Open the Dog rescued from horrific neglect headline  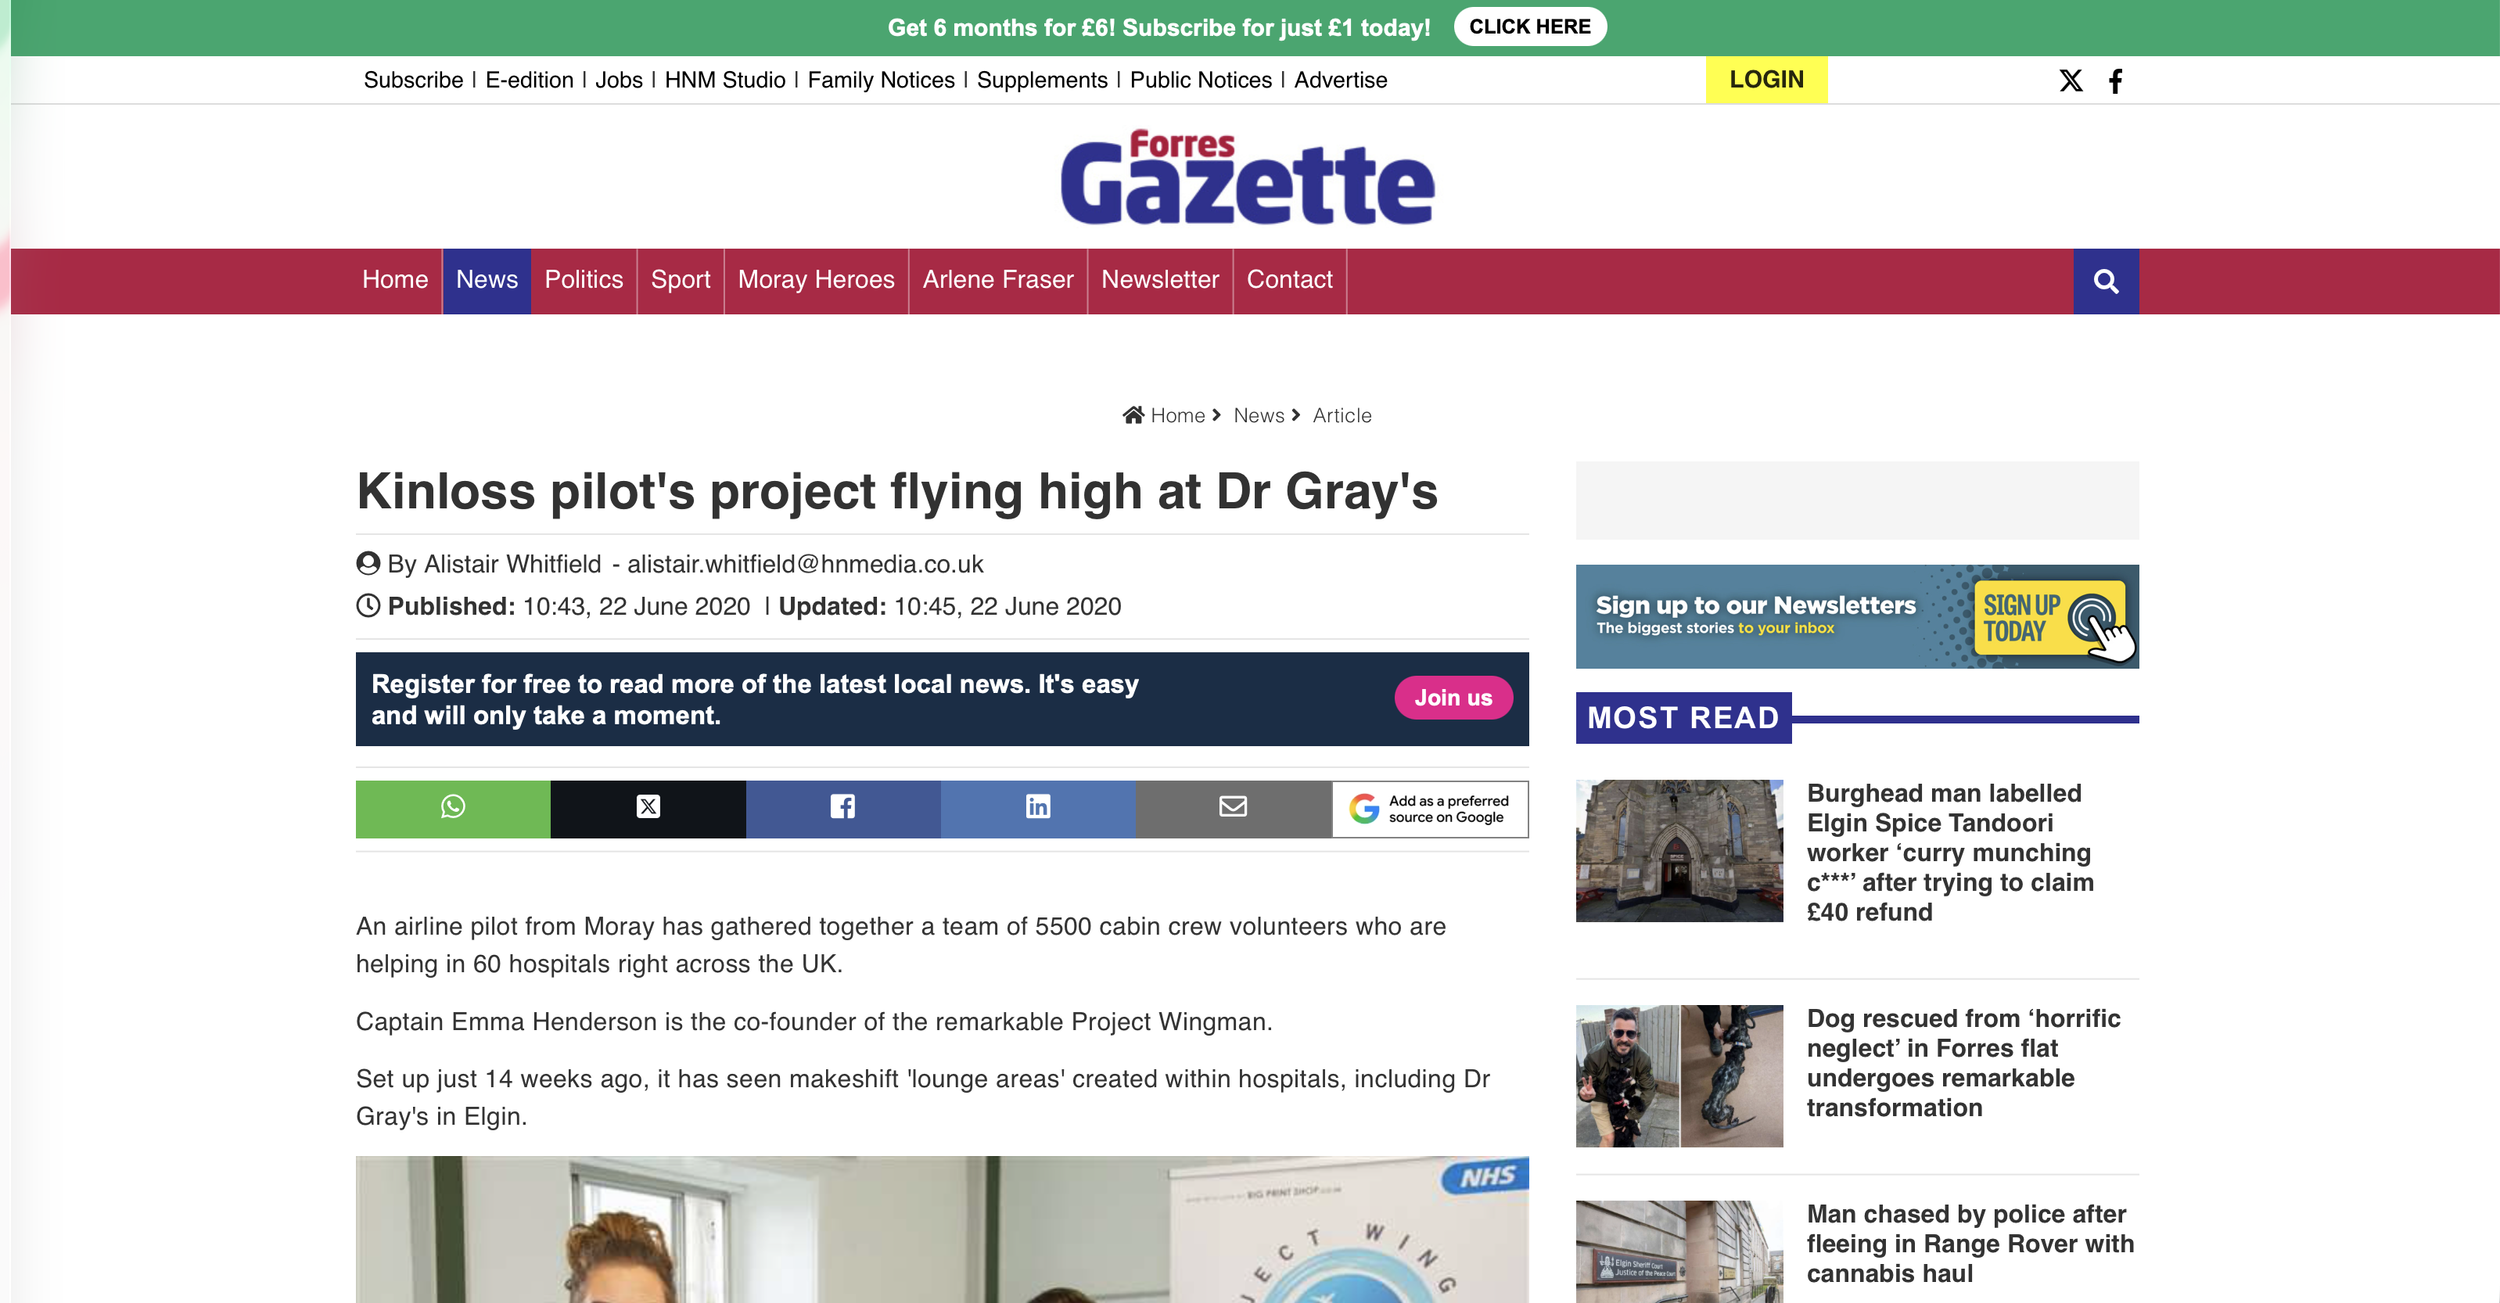coord(1963,1063)
